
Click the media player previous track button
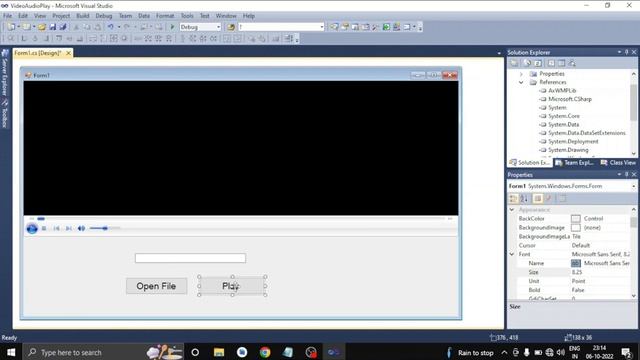click(x=56, y=228)
